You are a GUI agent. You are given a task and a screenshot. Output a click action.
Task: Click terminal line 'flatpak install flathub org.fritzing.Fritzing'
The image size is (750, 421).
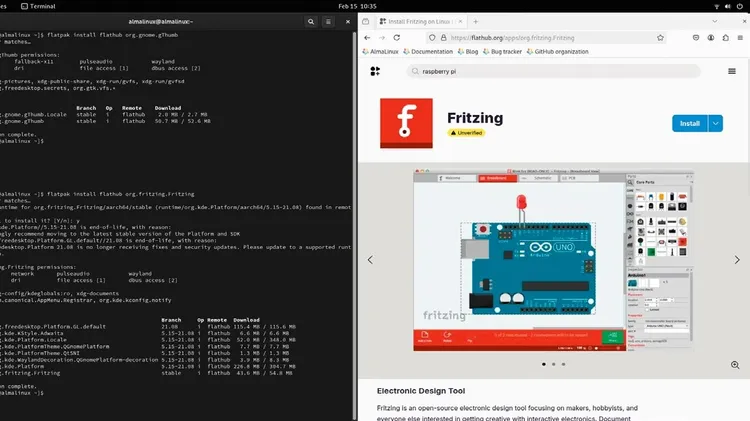(x=121, y=194)
